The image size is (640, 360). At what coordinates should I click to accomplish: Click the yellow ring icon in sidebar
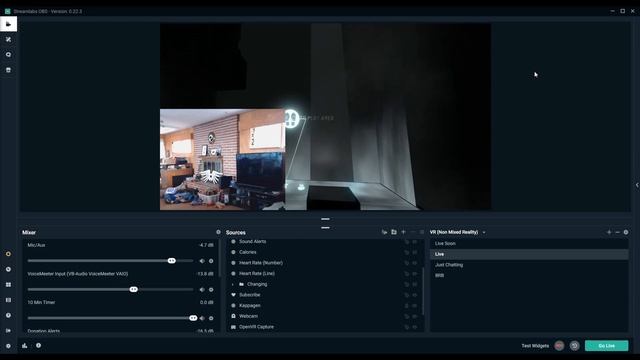tap(8, 254)
